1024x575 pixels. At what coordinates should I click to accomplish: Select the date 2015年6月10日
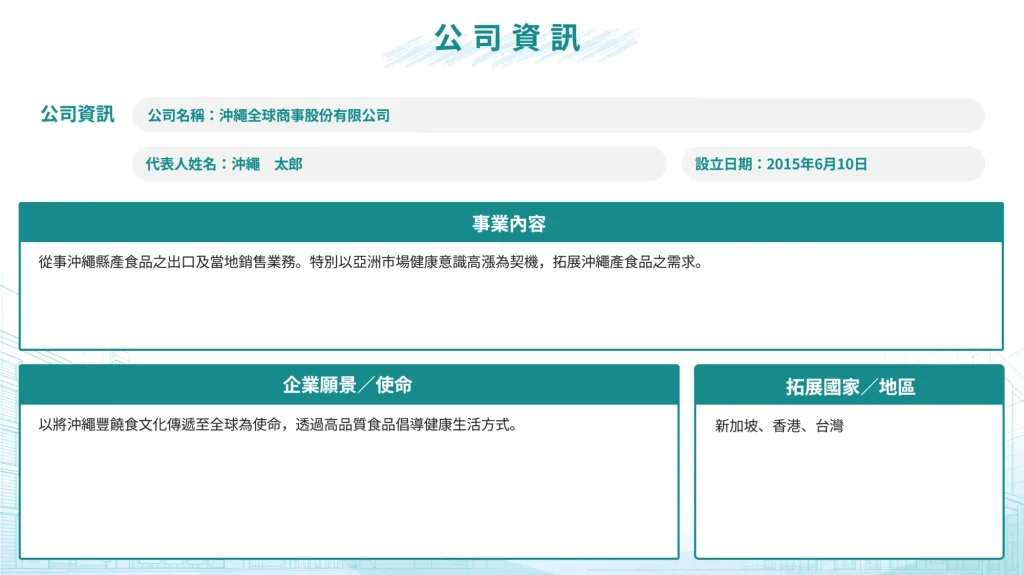(817, 164)
